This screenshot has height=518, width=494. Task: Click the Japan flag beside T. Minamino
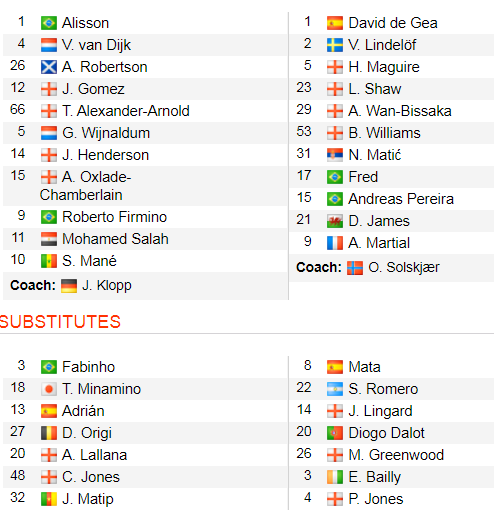49,389
